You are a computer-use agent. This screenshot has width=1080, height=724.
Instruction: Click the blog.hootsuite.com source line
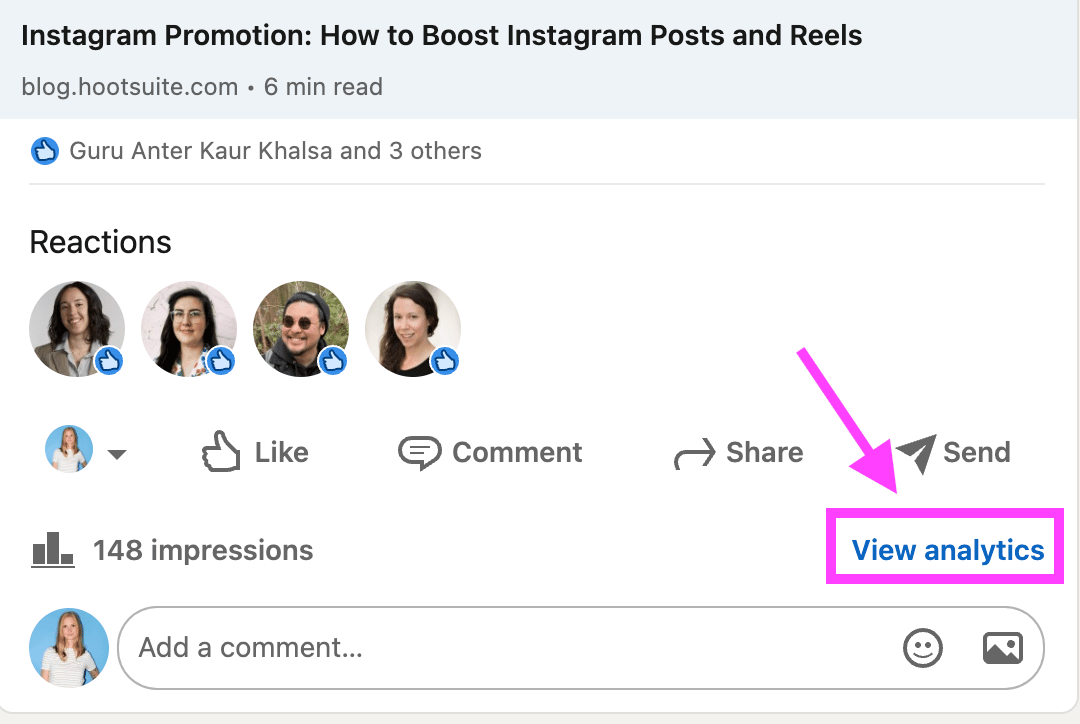pos(201,87)
